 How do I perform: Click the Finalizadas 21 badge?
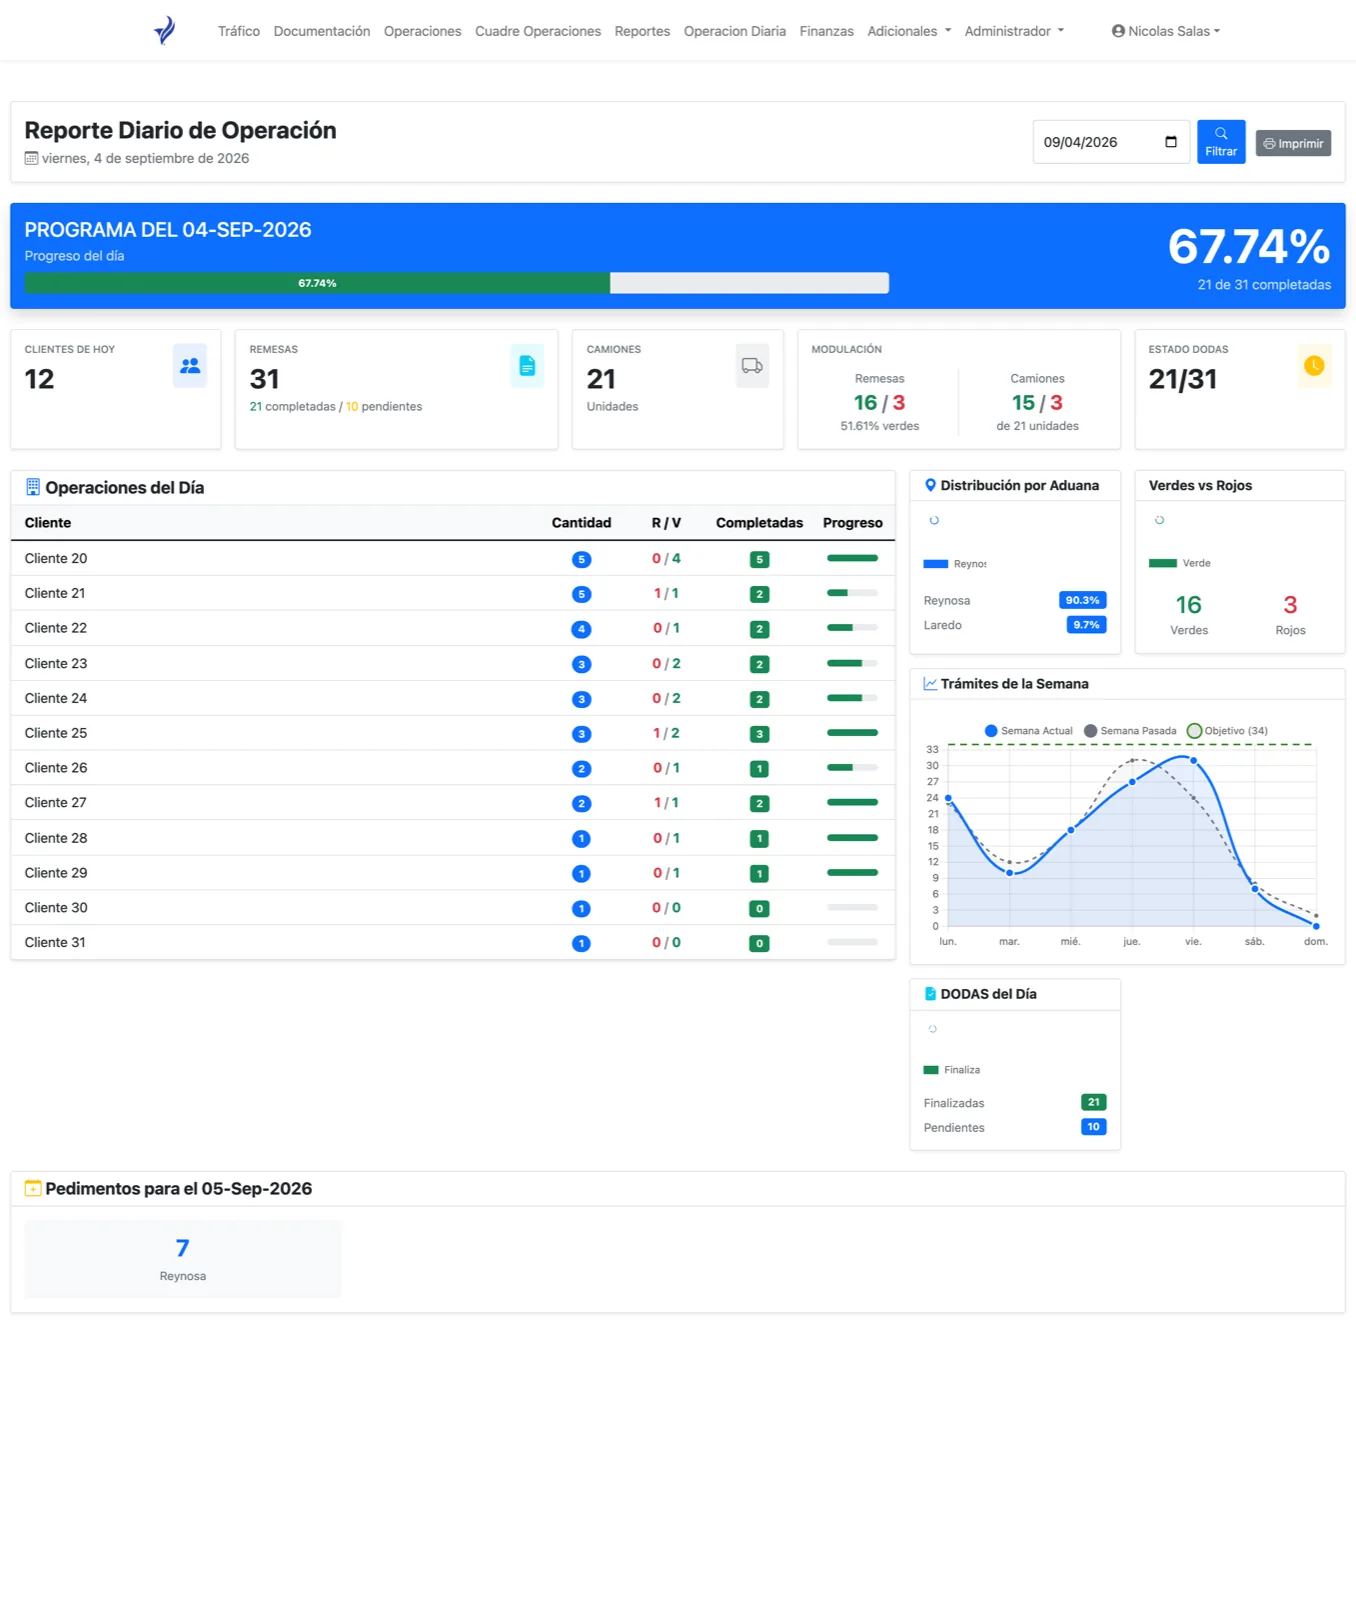[1093, 1102]
